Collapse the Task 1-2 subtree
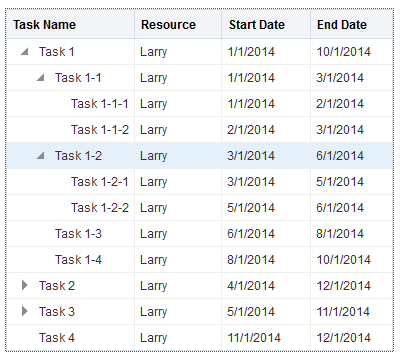The width and height of the screenshot is (405, 363). 40,156
